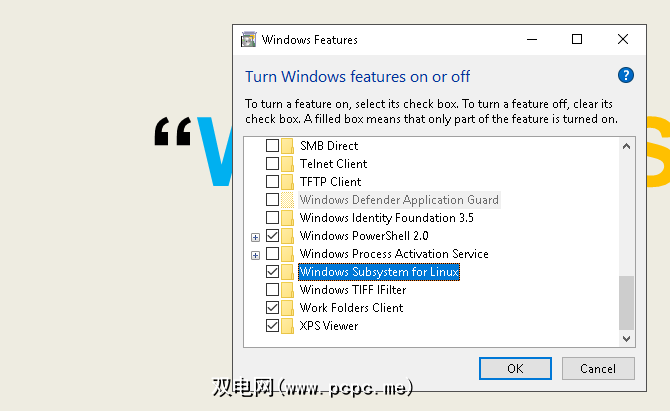This screenshot has width=670, height=411.
Task: Click the Windows PowerShell 2.0 folder icon
Action: pos(288,236)
